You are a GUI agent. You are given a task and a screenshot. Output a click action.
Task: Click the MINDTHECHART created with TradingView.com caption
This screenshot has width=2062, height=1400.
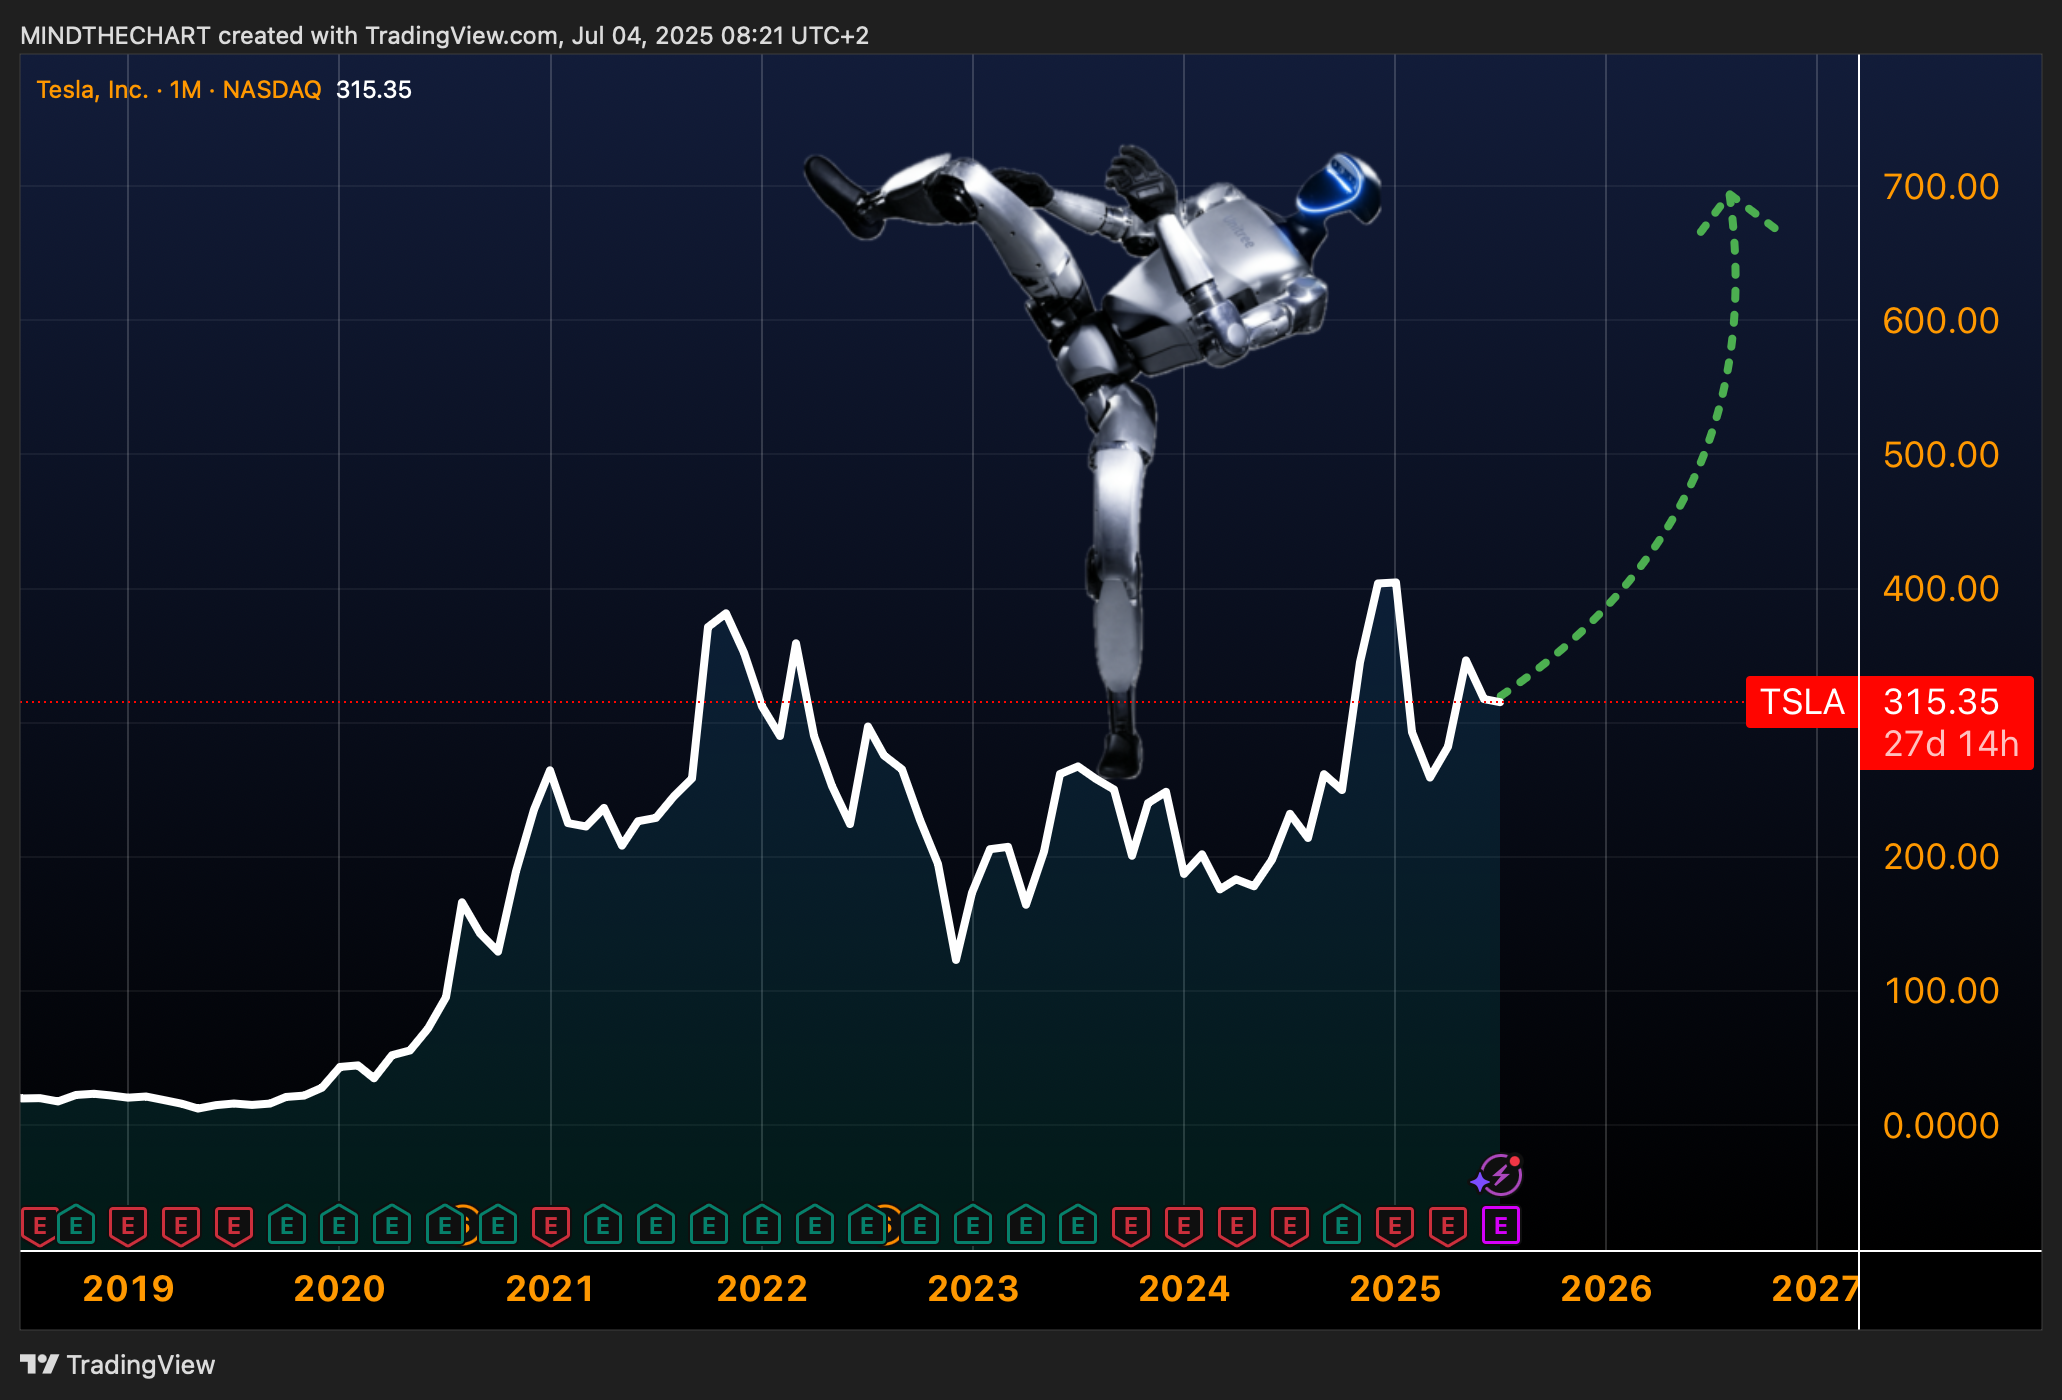444,36
